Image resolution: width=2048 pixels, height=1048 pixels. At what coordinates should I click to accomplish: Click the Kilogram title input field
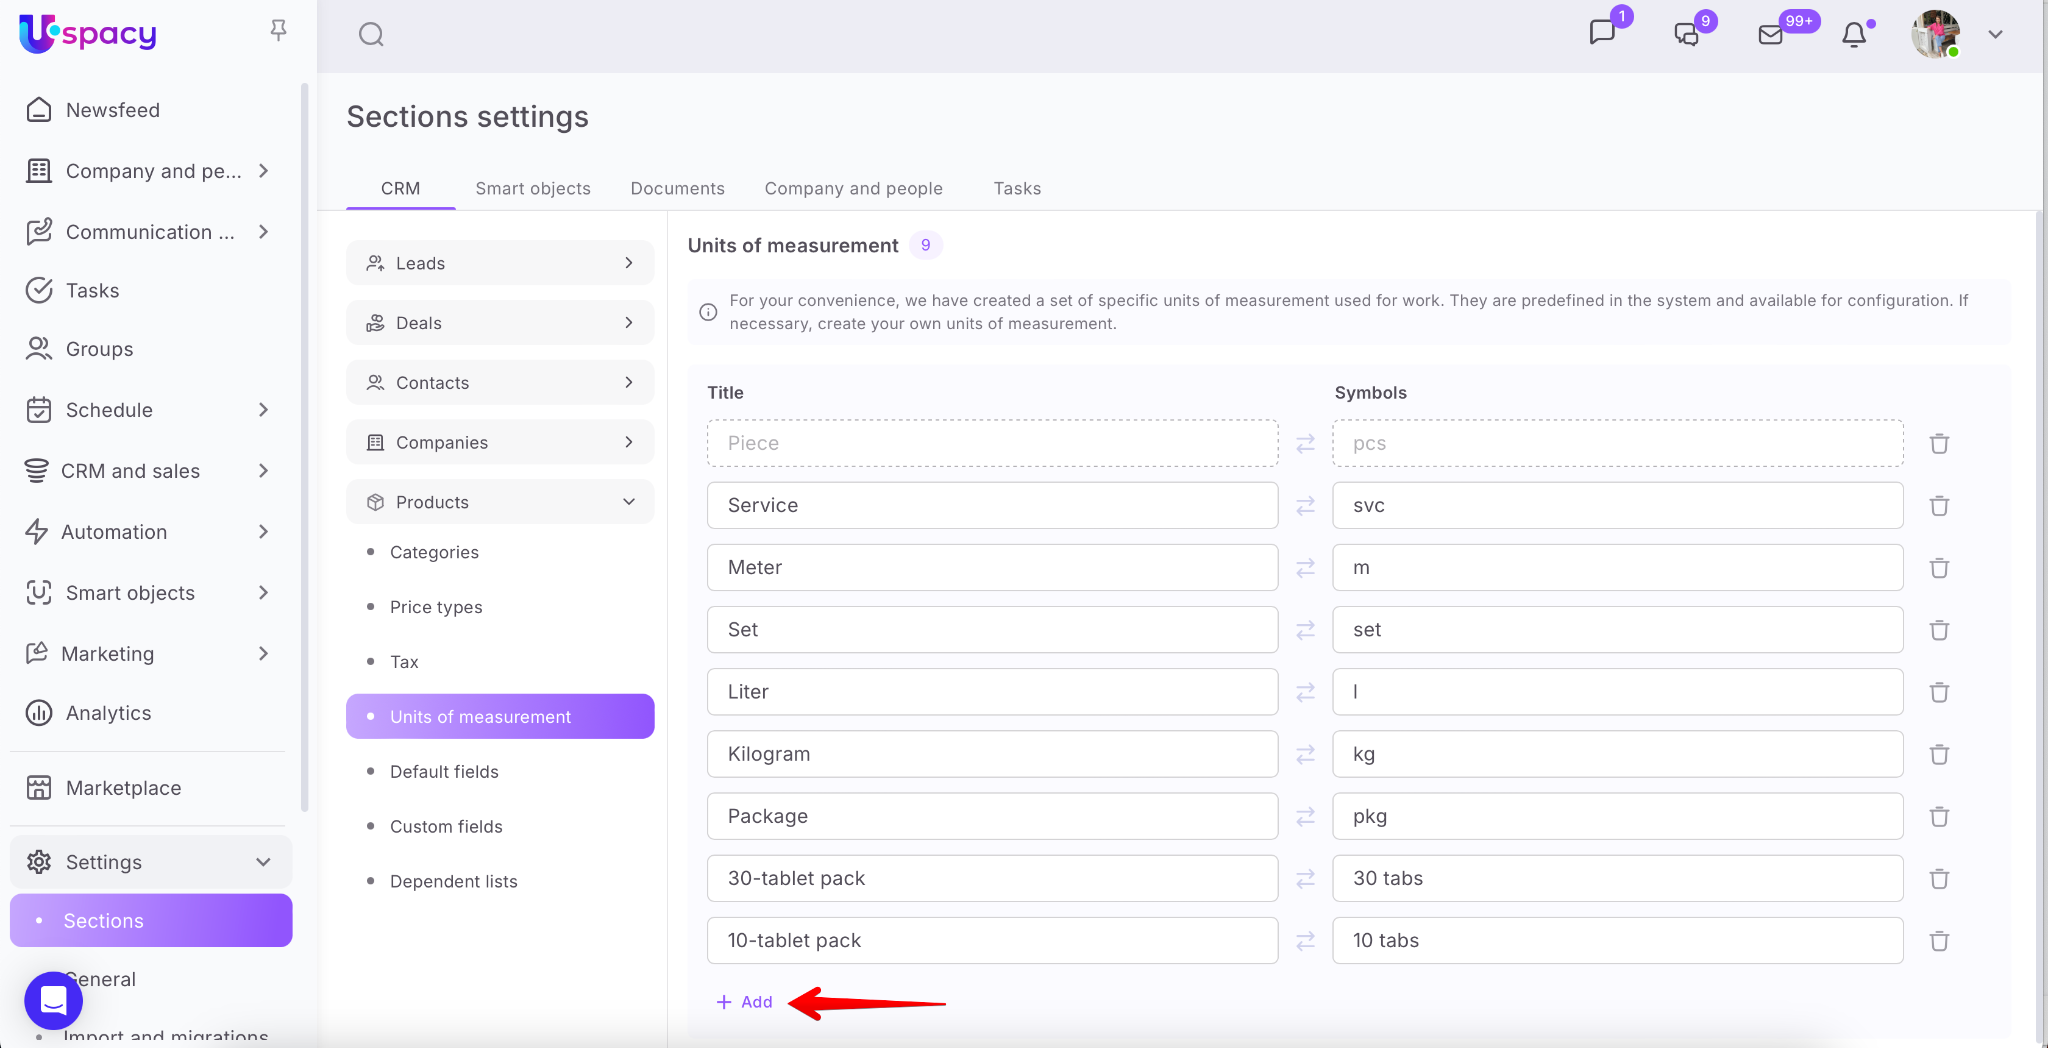pos(991,754)
